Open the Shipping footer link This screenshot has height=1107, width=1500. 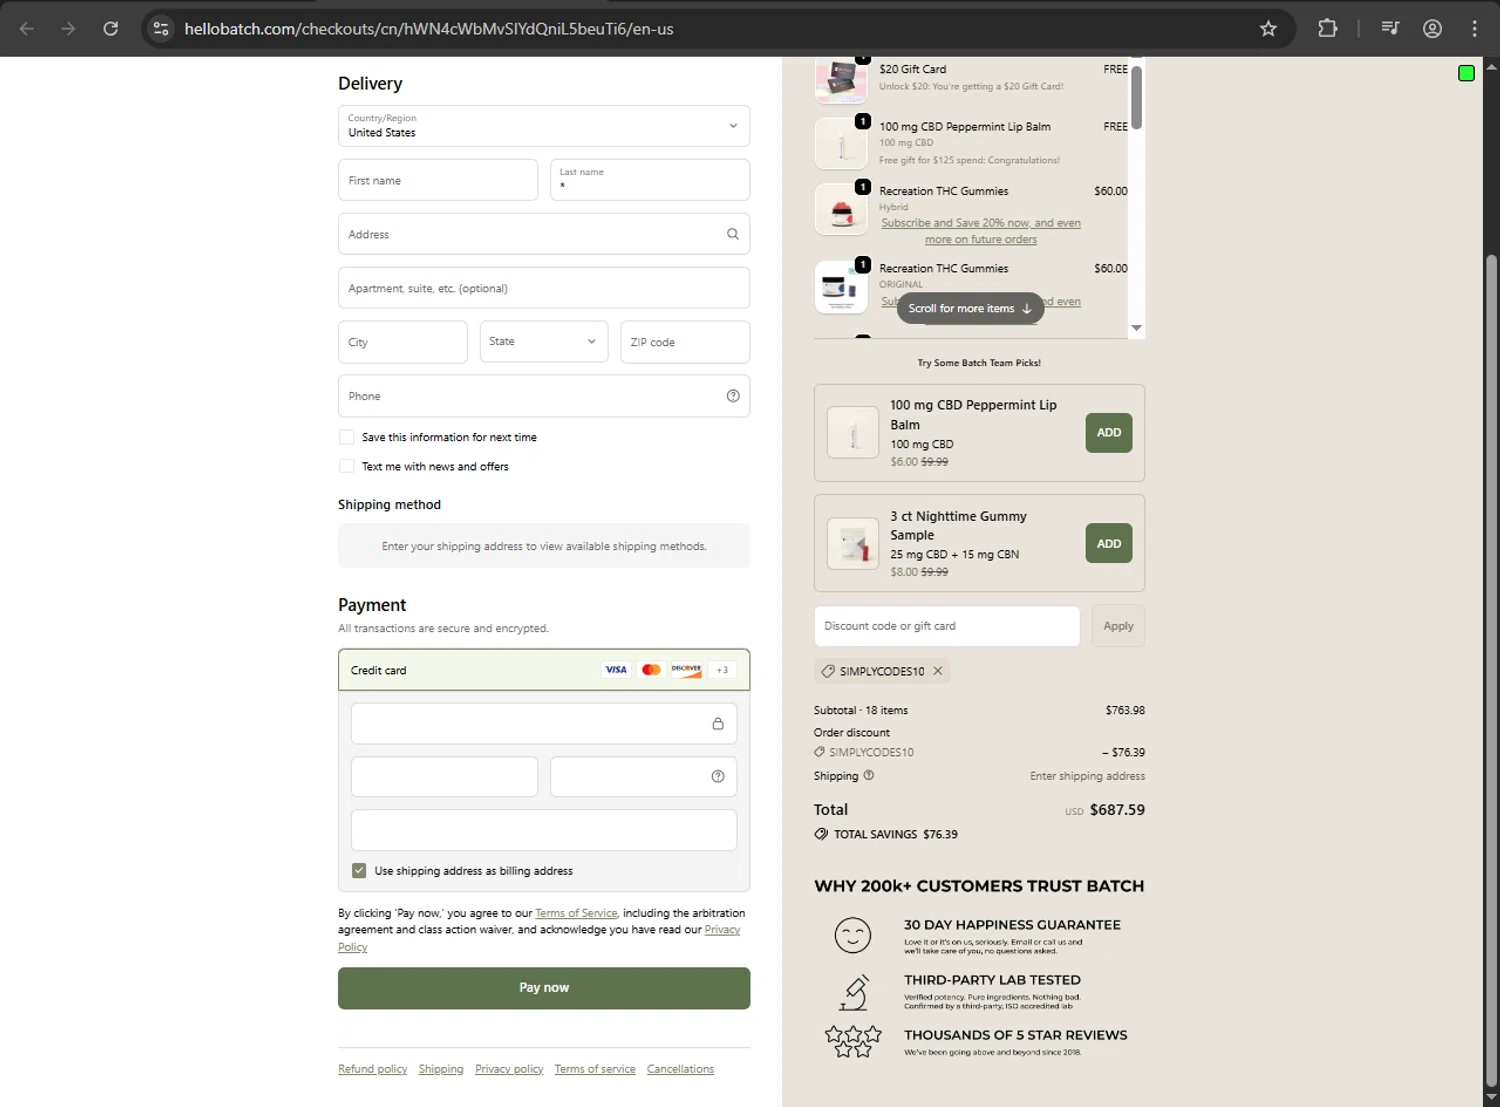[441, 1069]
